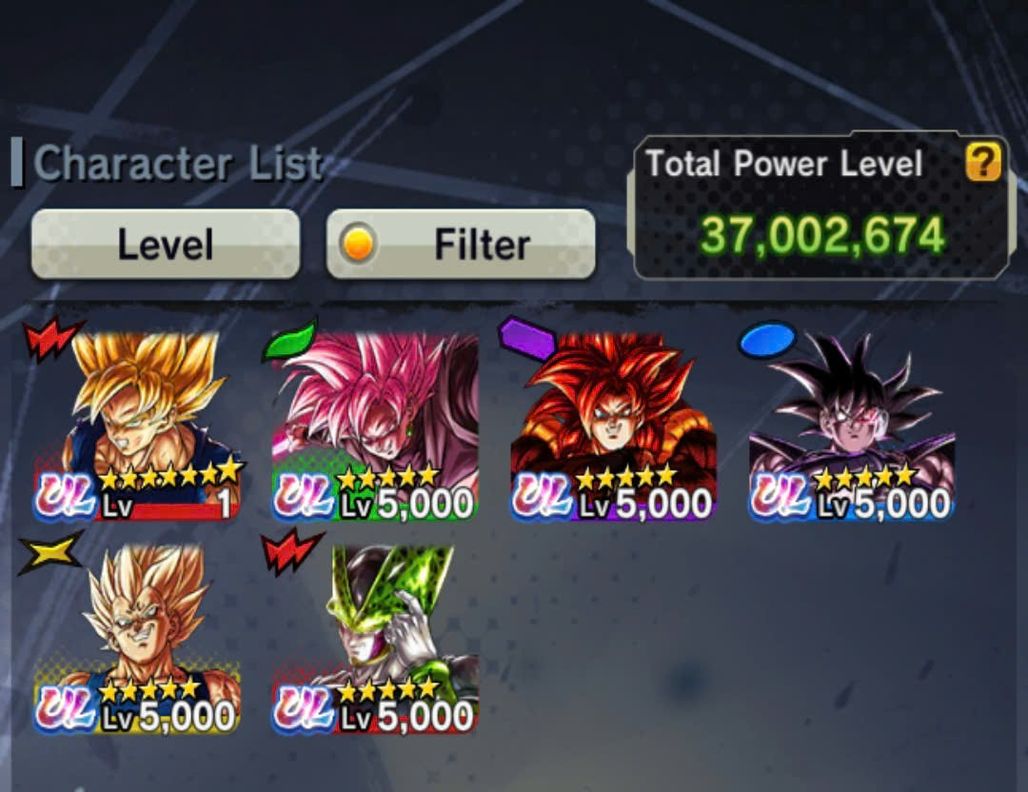Click the yellow question mark help icon

tap(983, 162)
